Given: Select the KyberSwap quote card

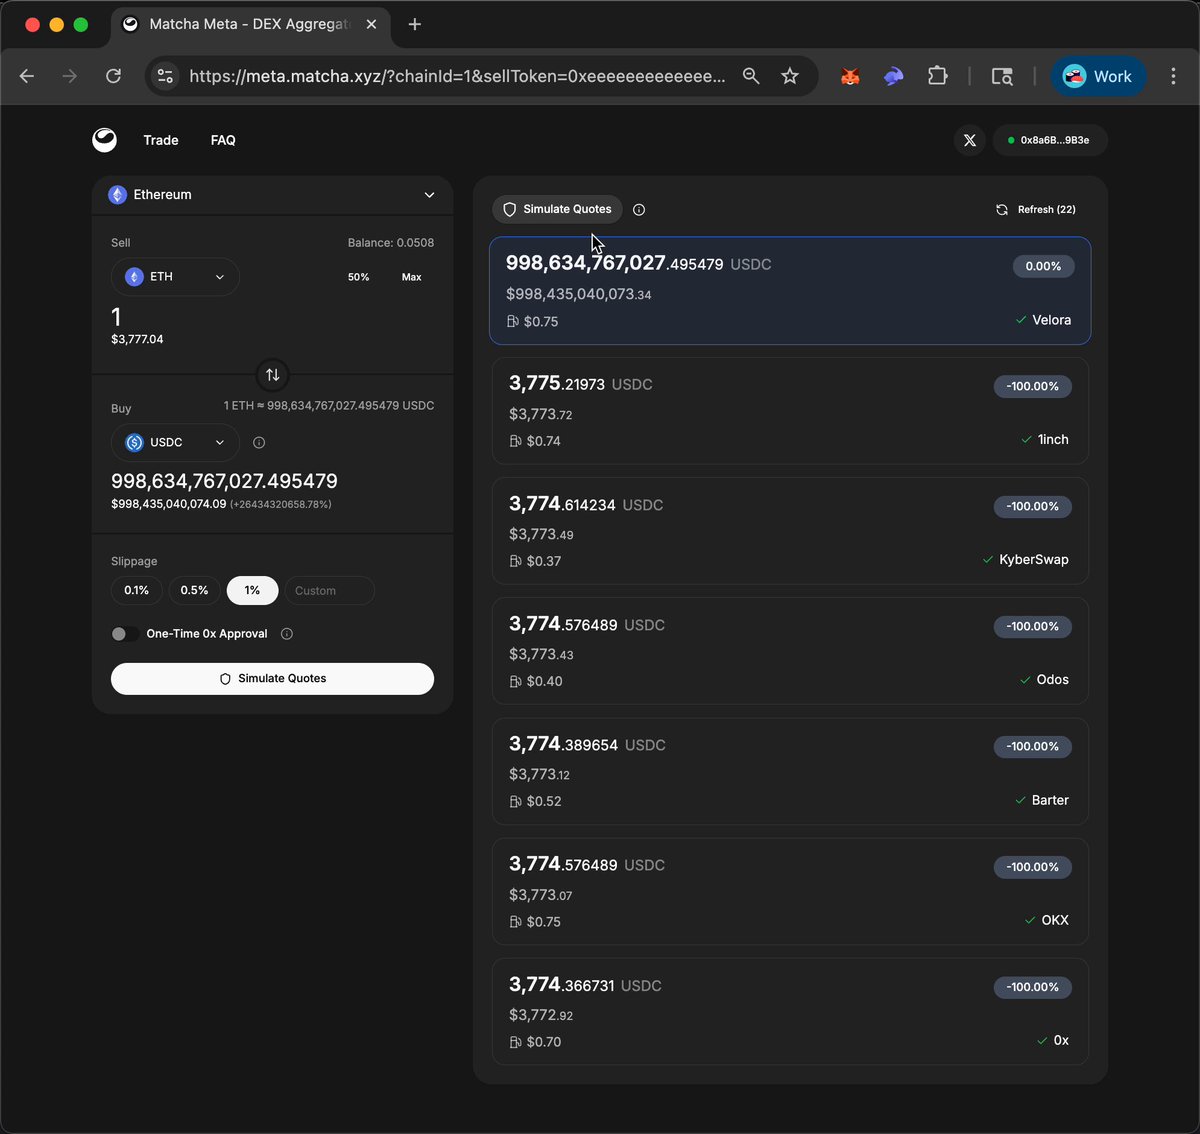Looking at the screenshot, I should pyautogui.click(x=790, y=531).
